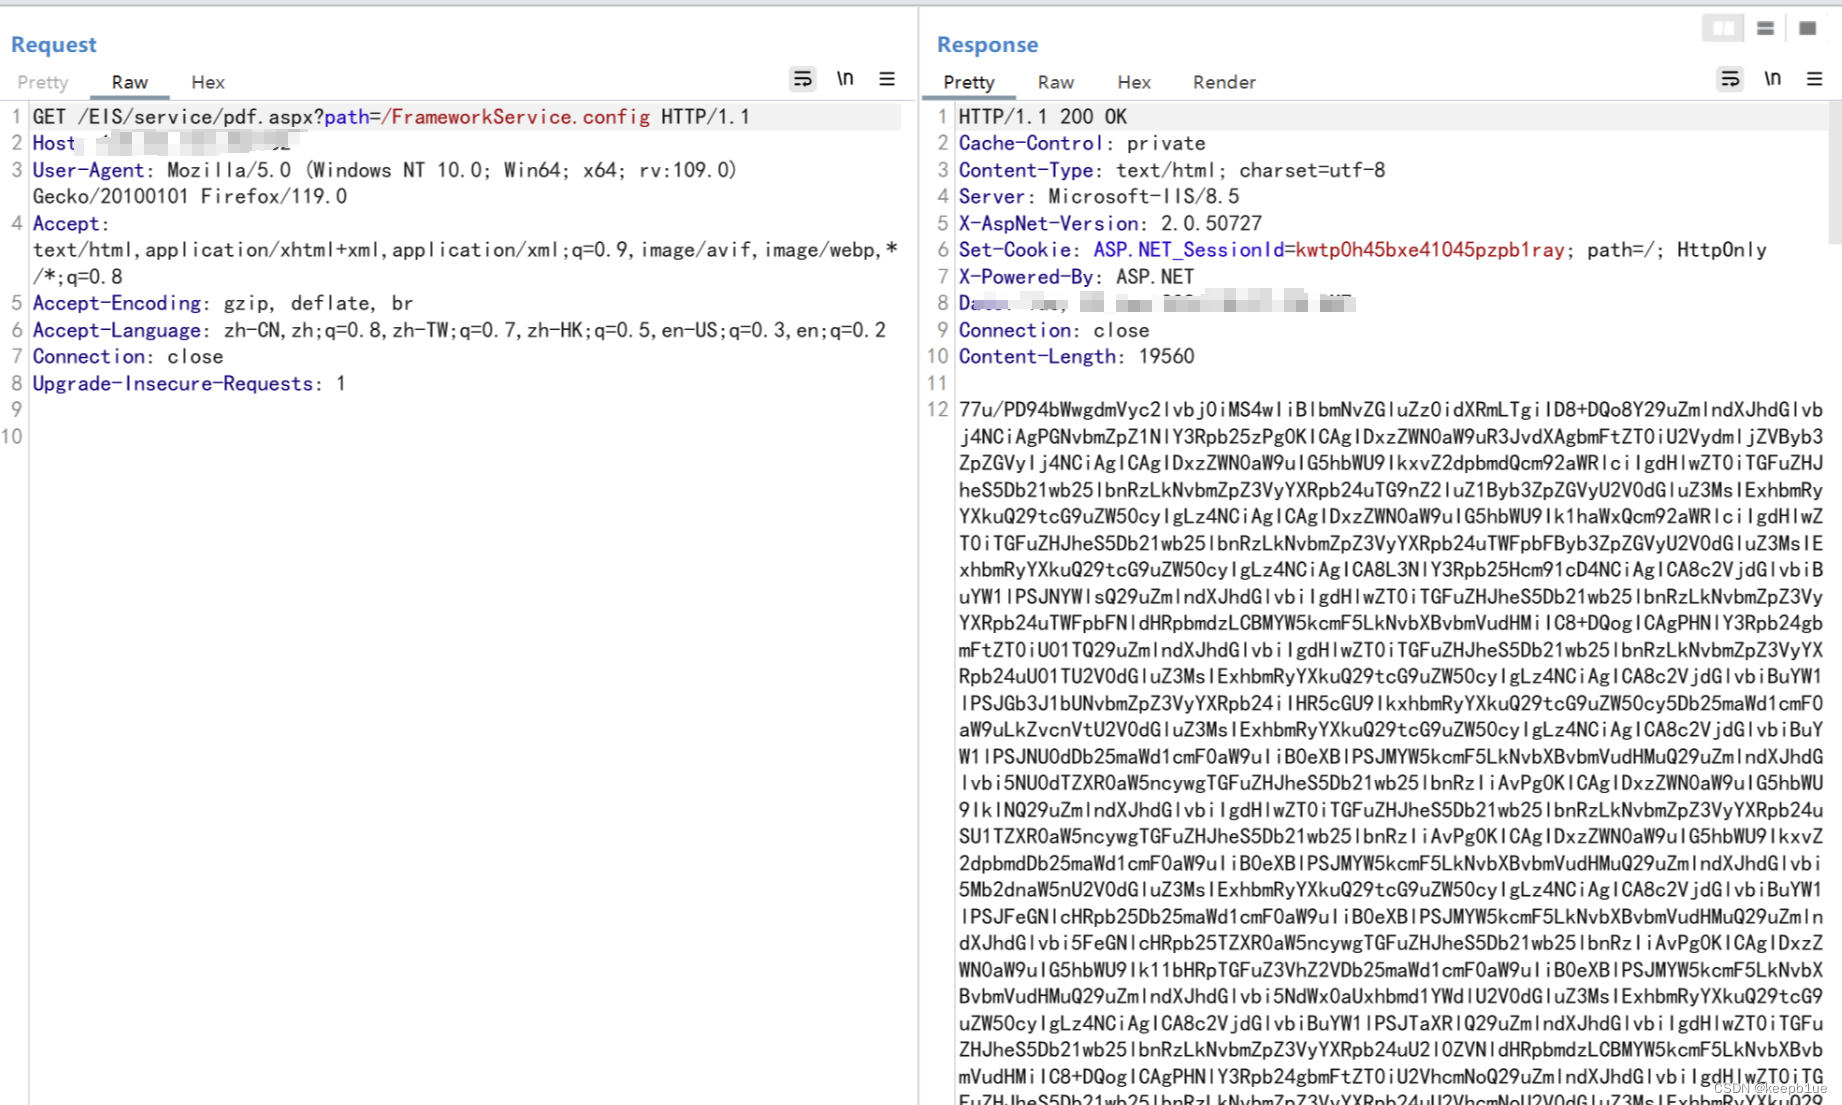This screenshot has width=1842, height=1105.
Task: Click the Upgrade-Insecure-Requests header
Action: 189,383
